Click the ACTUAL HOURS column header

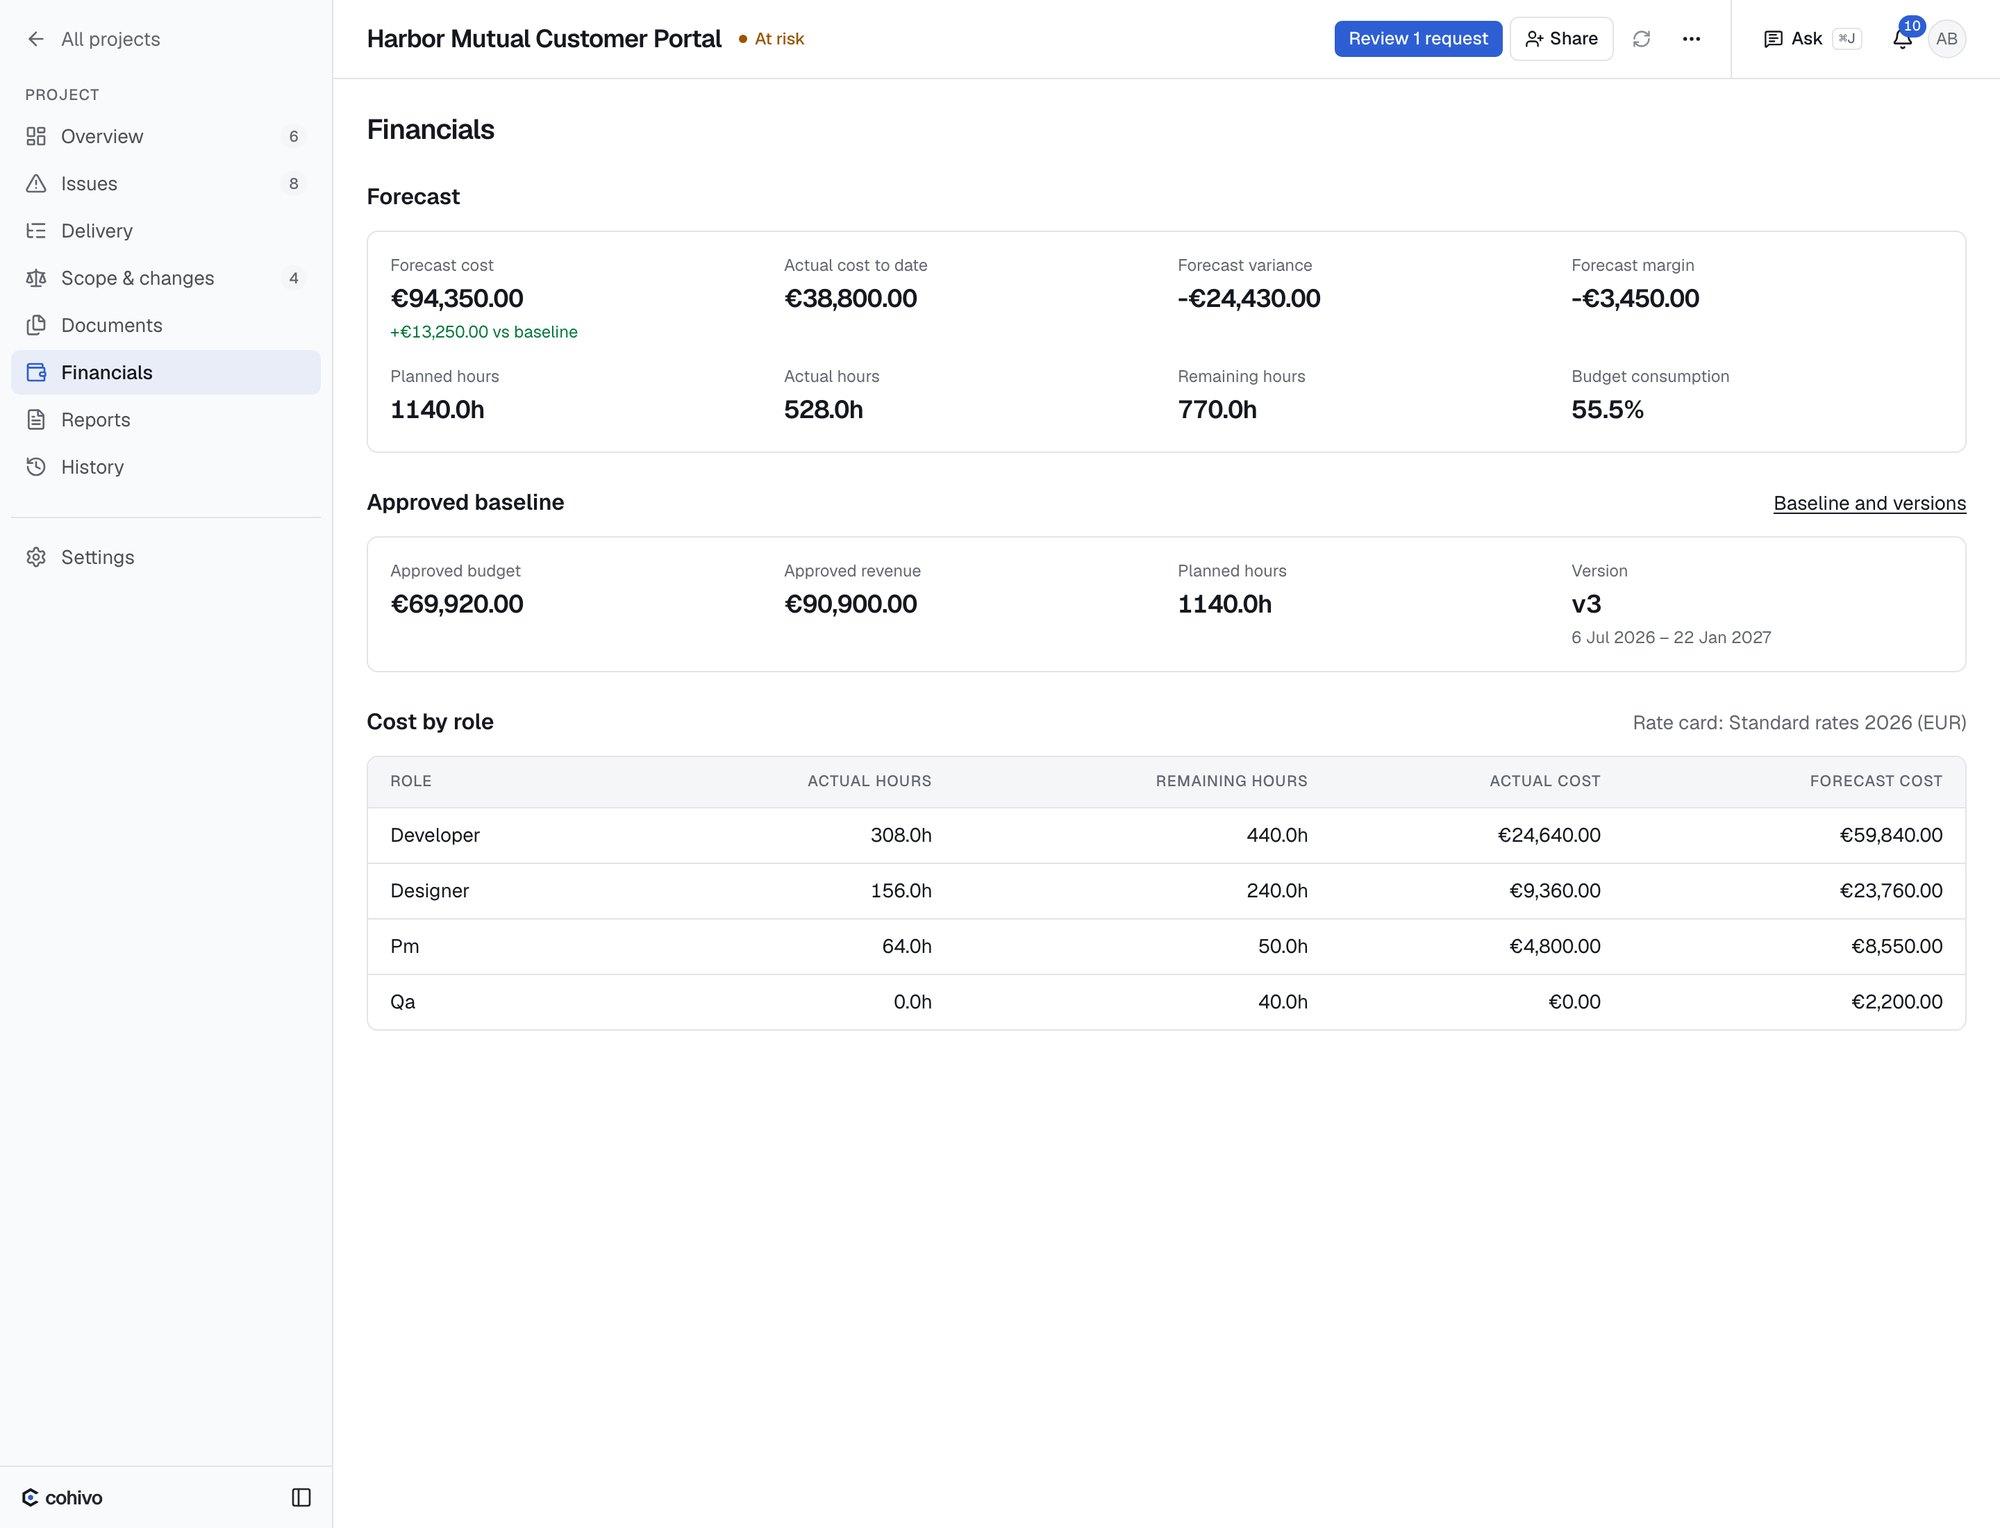(x=869, y=781)
